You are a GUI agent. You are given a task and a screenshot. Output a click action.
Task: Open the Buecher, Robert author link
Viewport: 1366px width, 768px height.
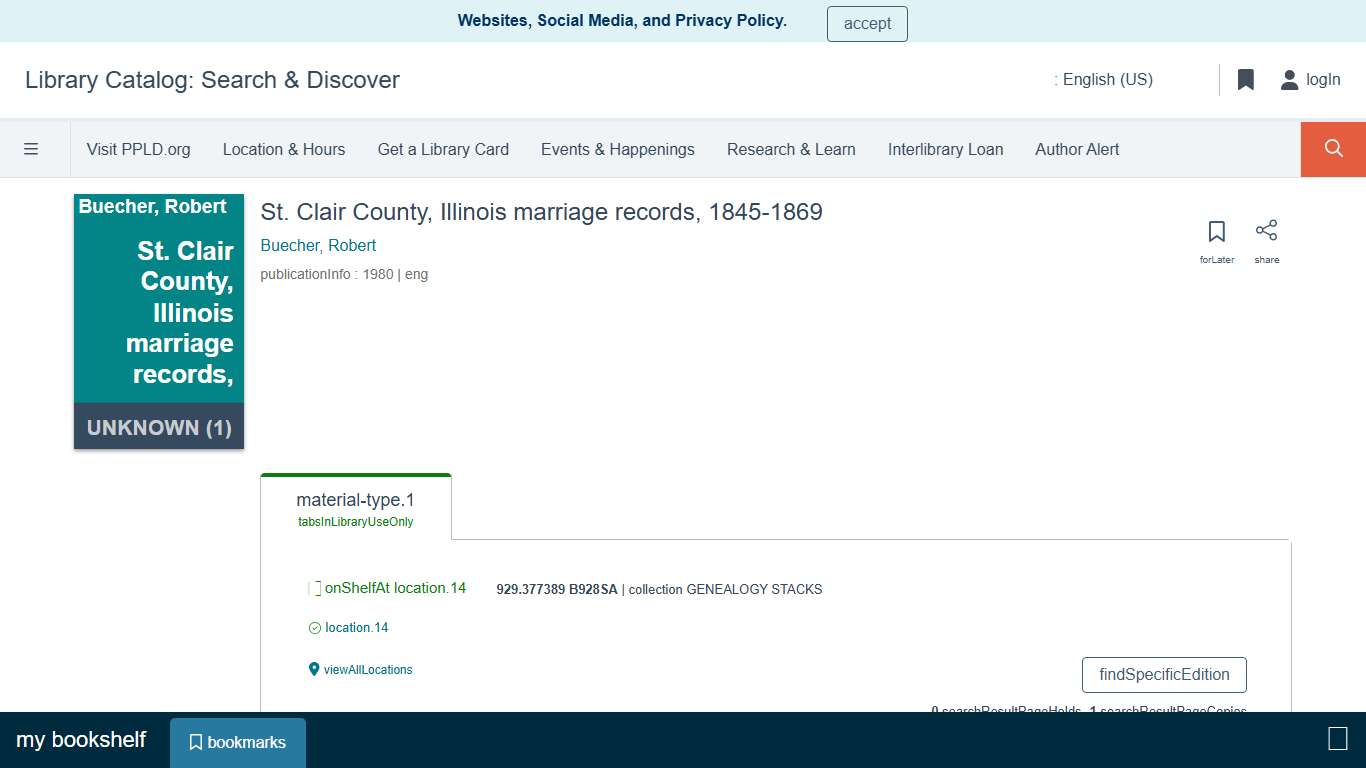coord(318,245)
